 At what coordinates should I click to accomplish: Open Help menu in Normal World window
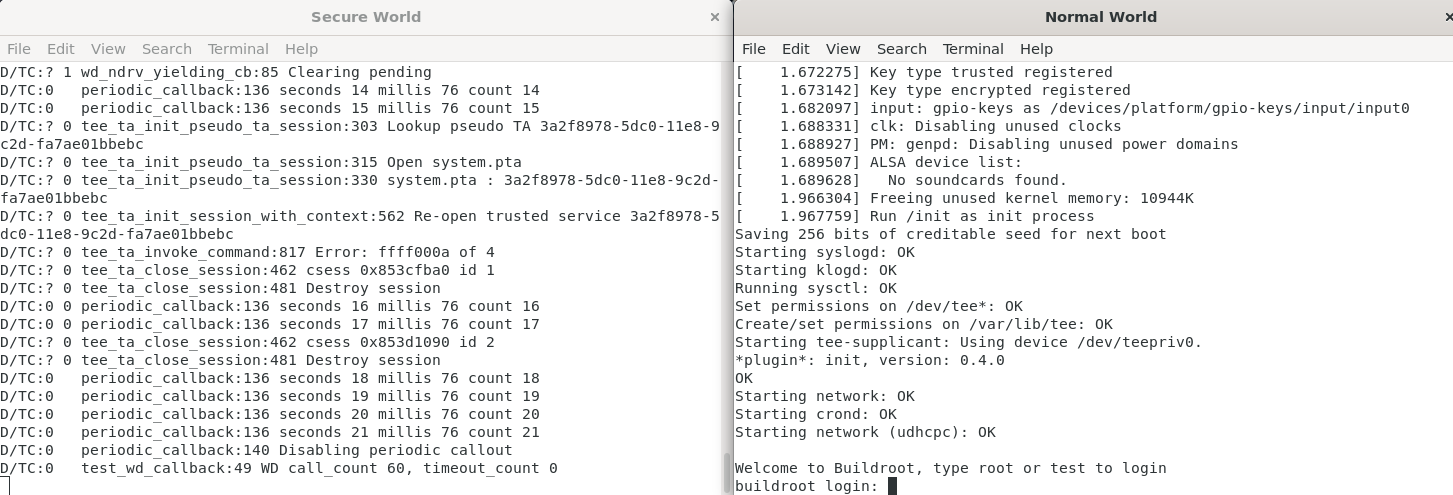tap(1036, 49)
